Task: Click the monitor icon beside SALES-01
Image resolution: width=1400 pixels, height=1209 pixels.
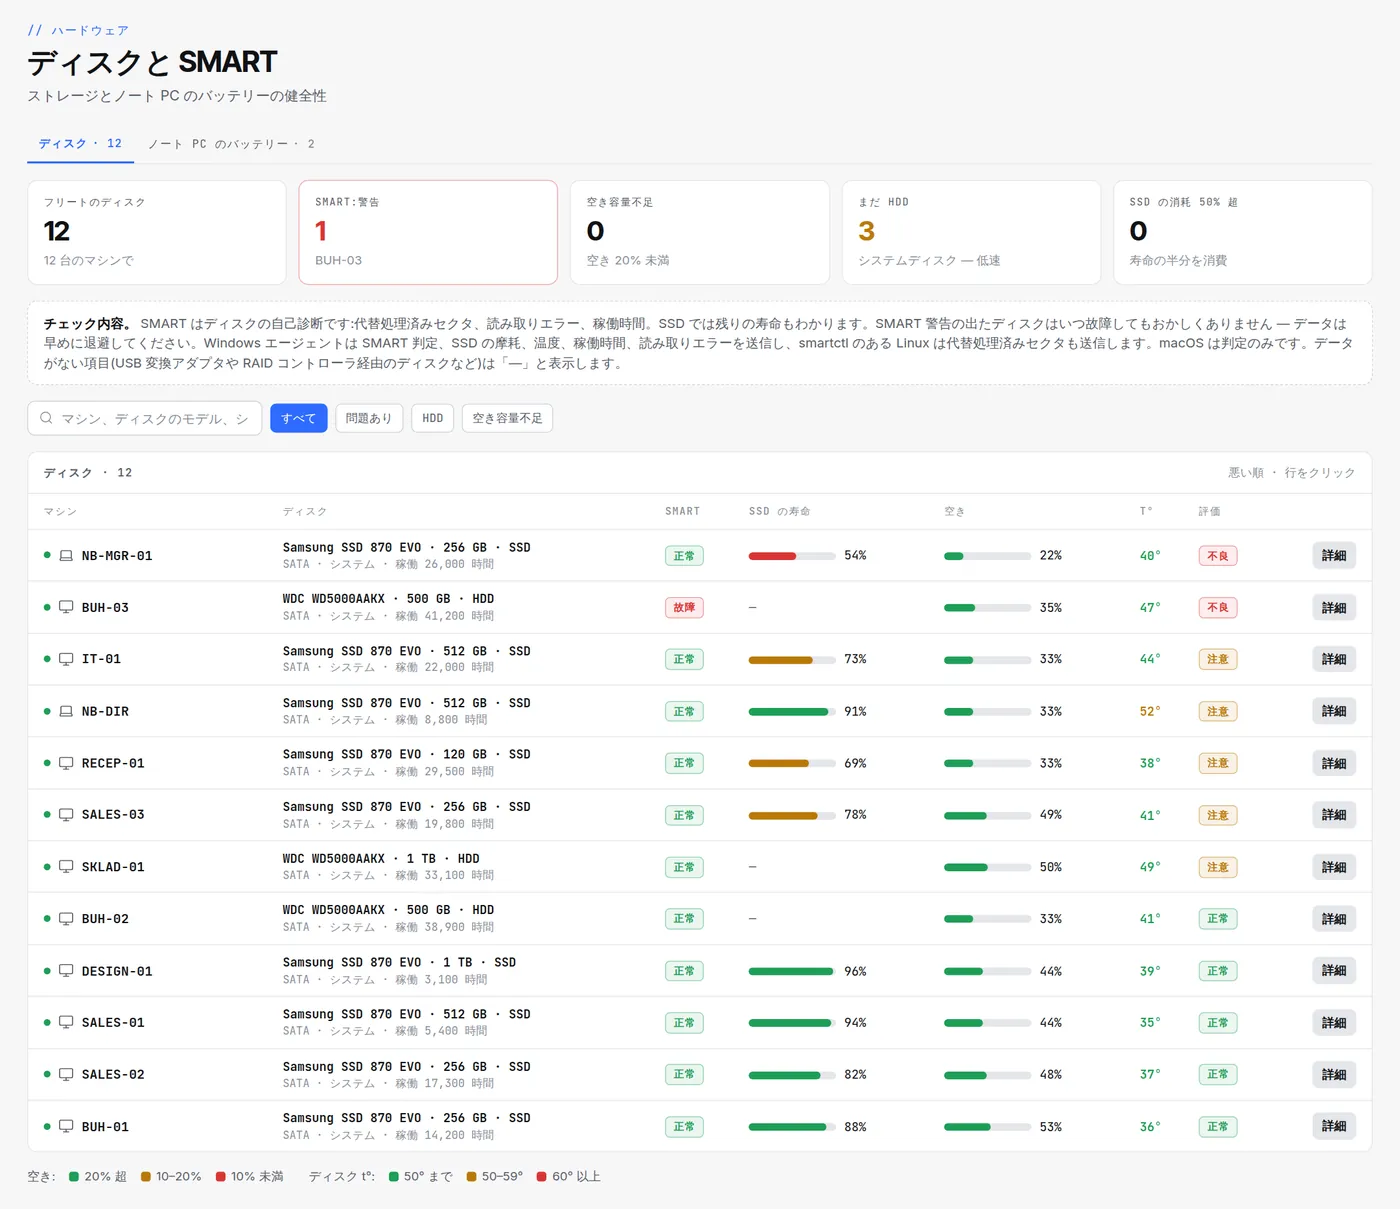Action: pos(66,1023)
